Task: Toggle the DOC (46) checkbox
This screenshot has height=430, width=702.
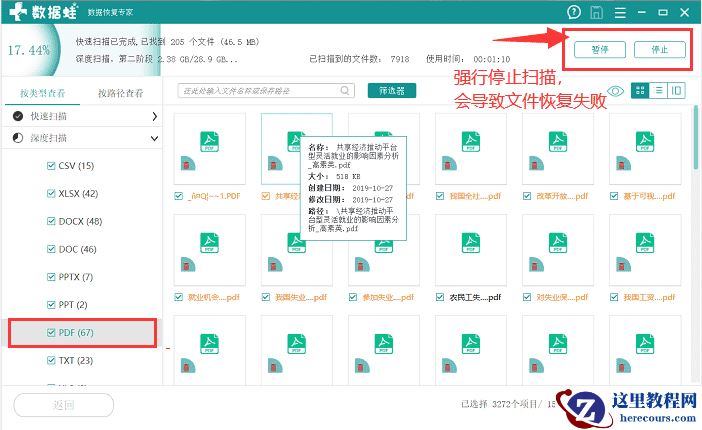Action: pos(51,249)
